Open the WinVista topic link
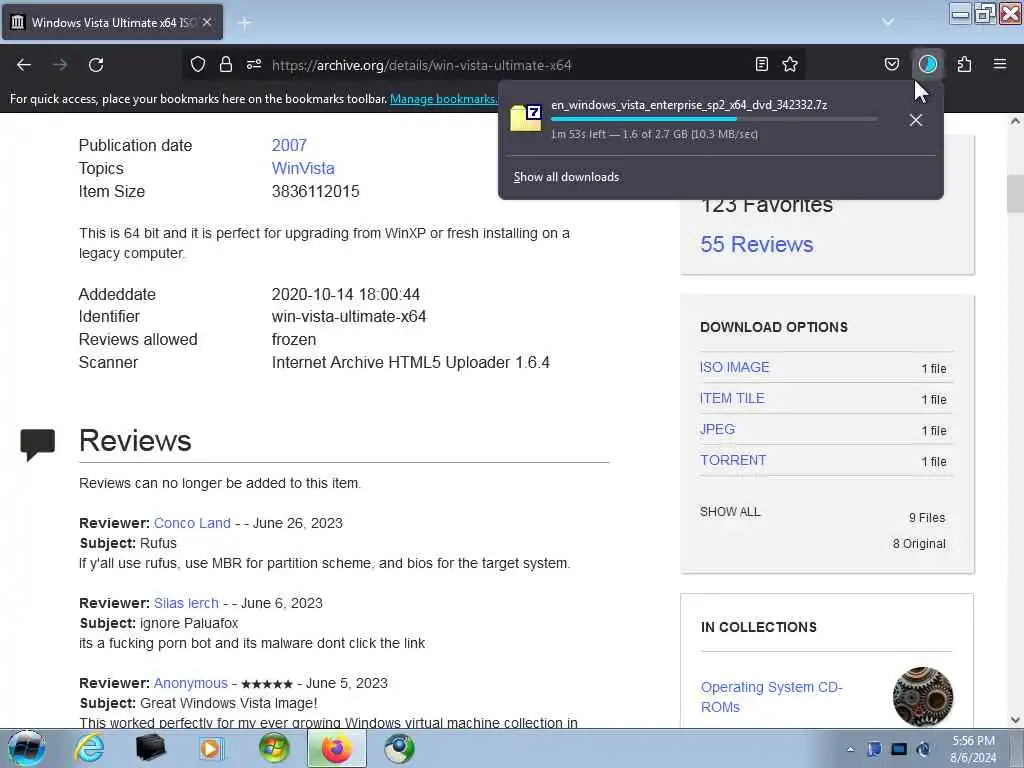 click(x=303, y=168)
